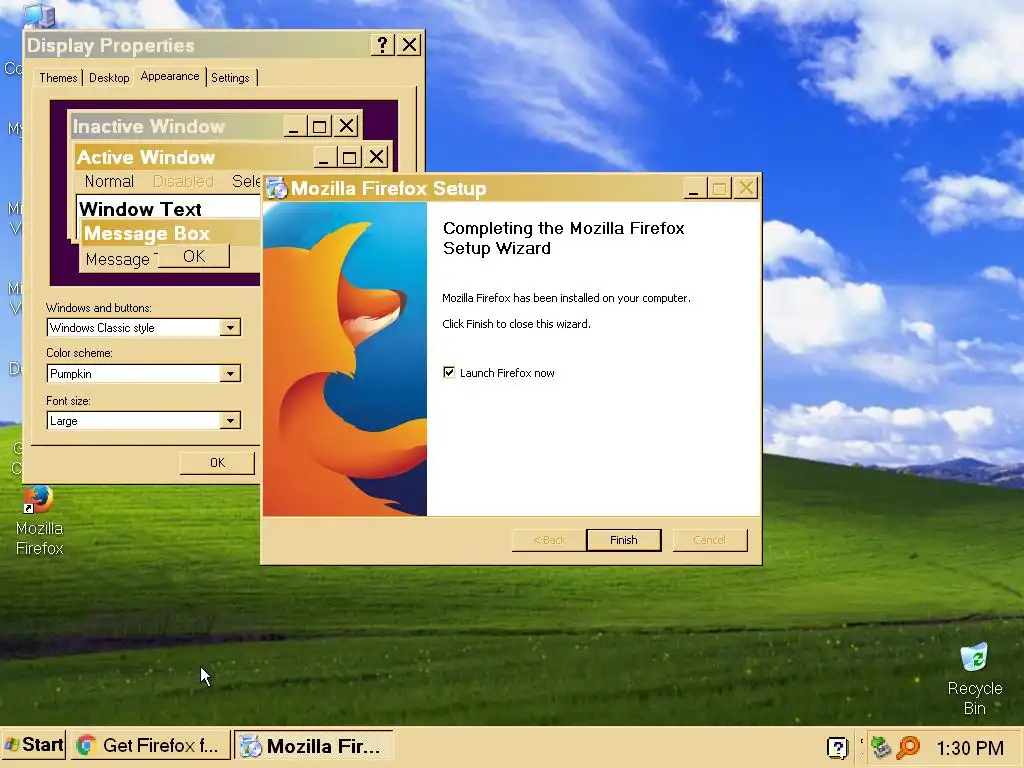Click the Completing the Mozilla Firefox Setup Wizard heading
Screen dimensions: 1024x768
[564, 238]
